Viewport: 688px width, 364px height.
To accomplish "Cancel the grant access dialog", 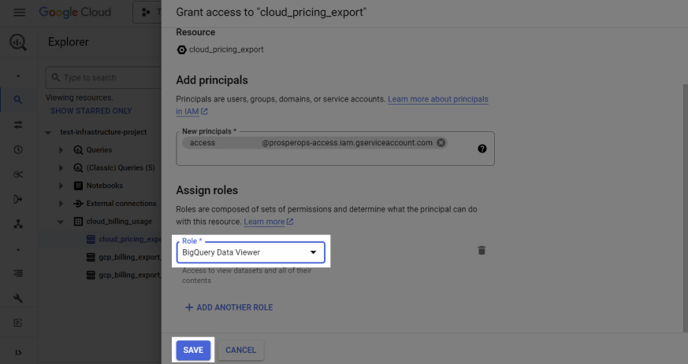I will 240,350.
